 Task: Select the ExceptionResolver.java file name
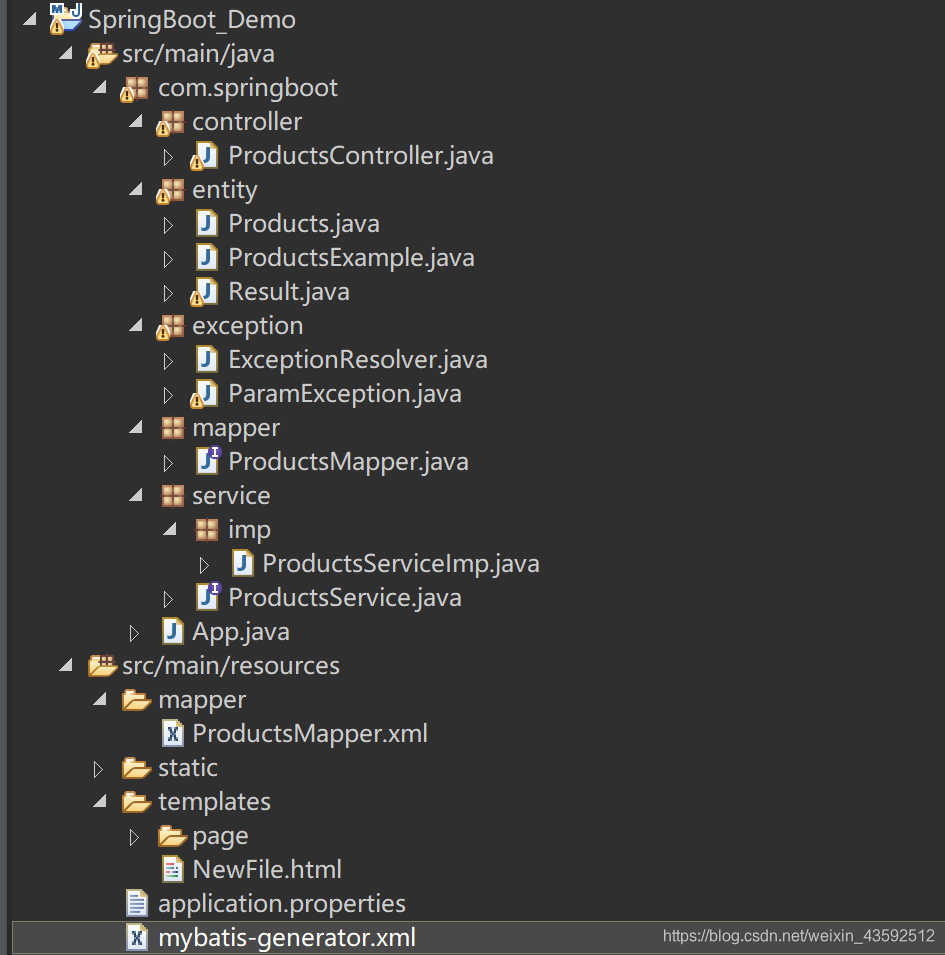(x=358, y=360)
